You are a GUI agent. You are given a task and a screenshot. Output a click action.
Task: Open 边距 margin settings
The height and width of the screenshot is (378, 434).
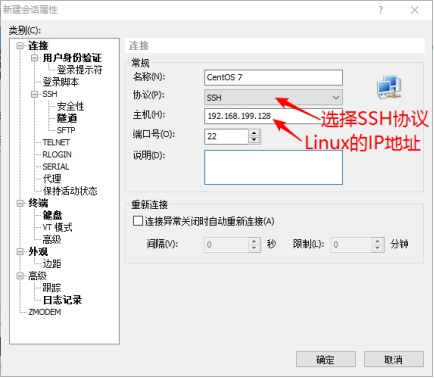[x=52, y=264]
